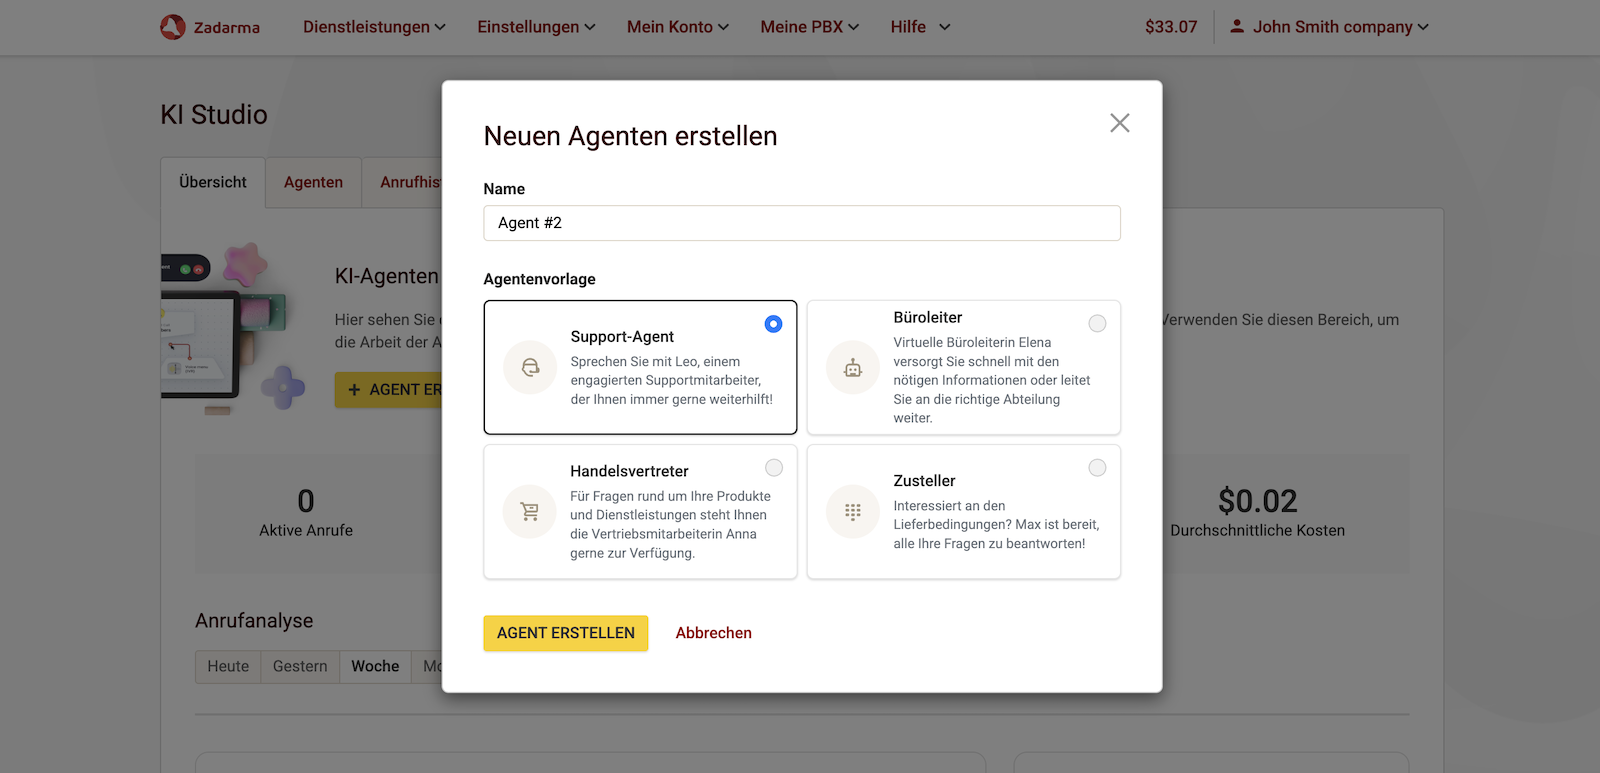This screenshot has height=773, width=1600.
Task: Click the Agentenvorlage label
Action: click(540, 279)
